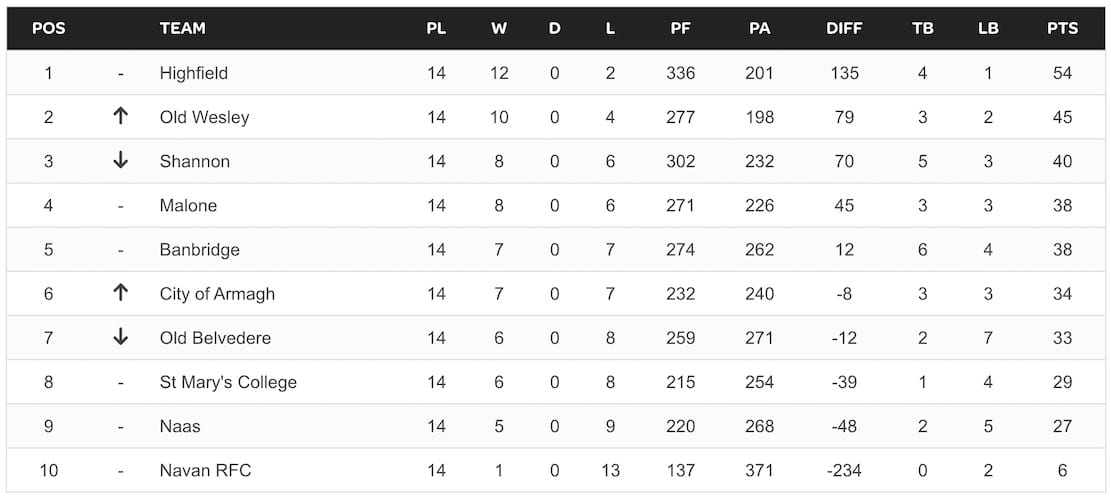Sort table by PTS column header
The height and width of the screenshot is (502, 1111).
click(x=1062, y=28)
